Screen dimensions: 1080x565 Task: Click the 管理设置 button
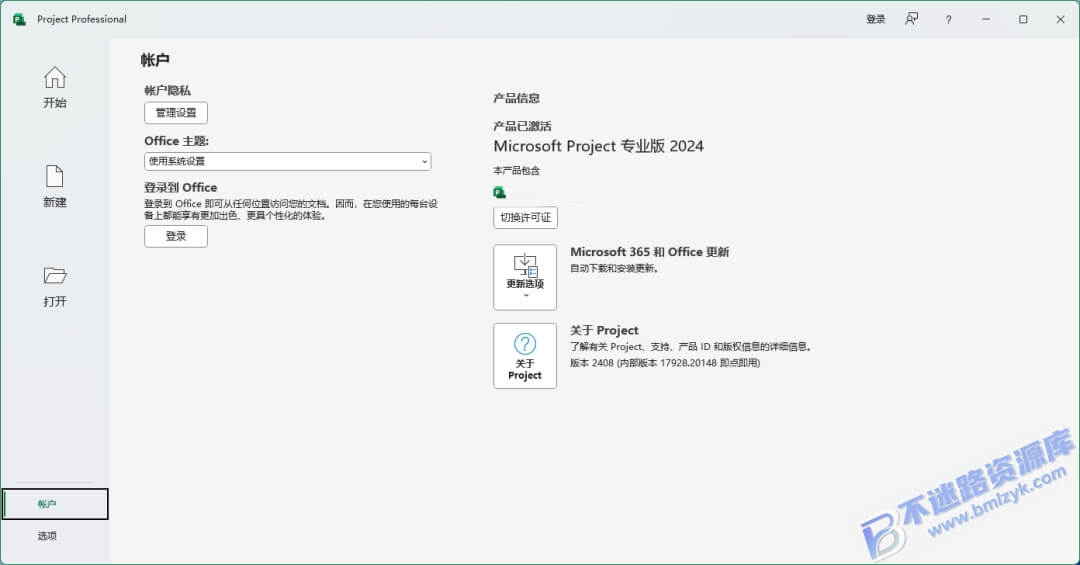tap(176, 112)
